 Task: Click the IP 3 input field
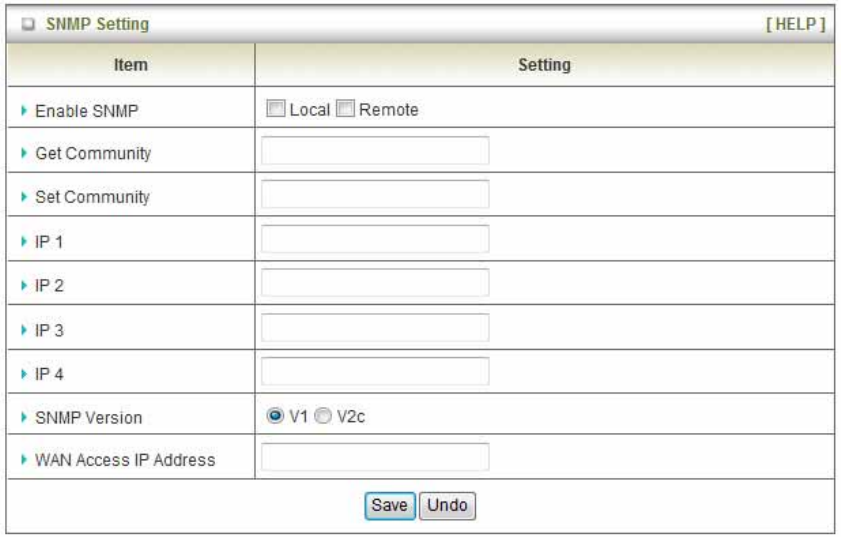click(375, 327)
